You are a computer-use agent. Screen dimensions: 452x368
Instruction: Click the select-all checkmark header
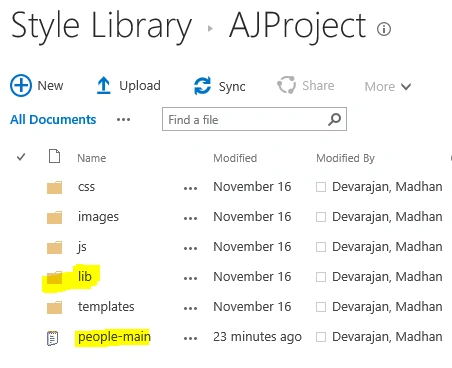click(21, 156)
